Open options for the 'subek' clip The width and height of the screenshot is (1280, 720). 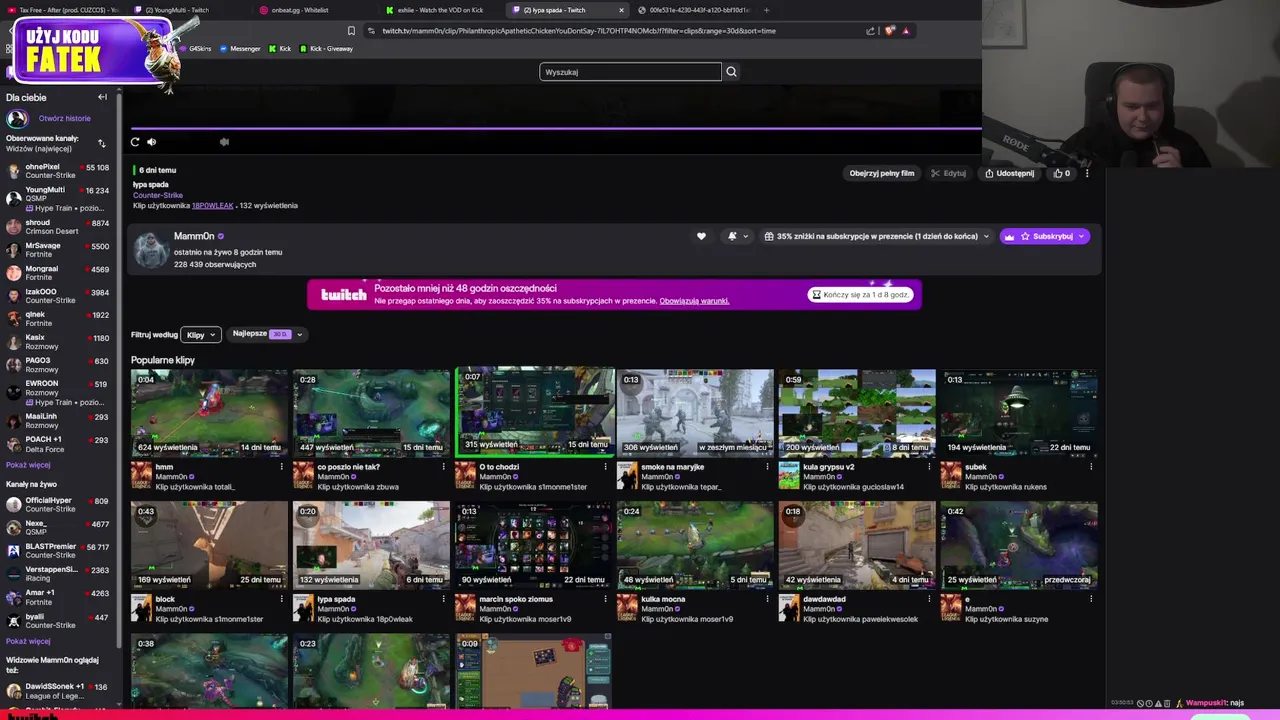1091,467
